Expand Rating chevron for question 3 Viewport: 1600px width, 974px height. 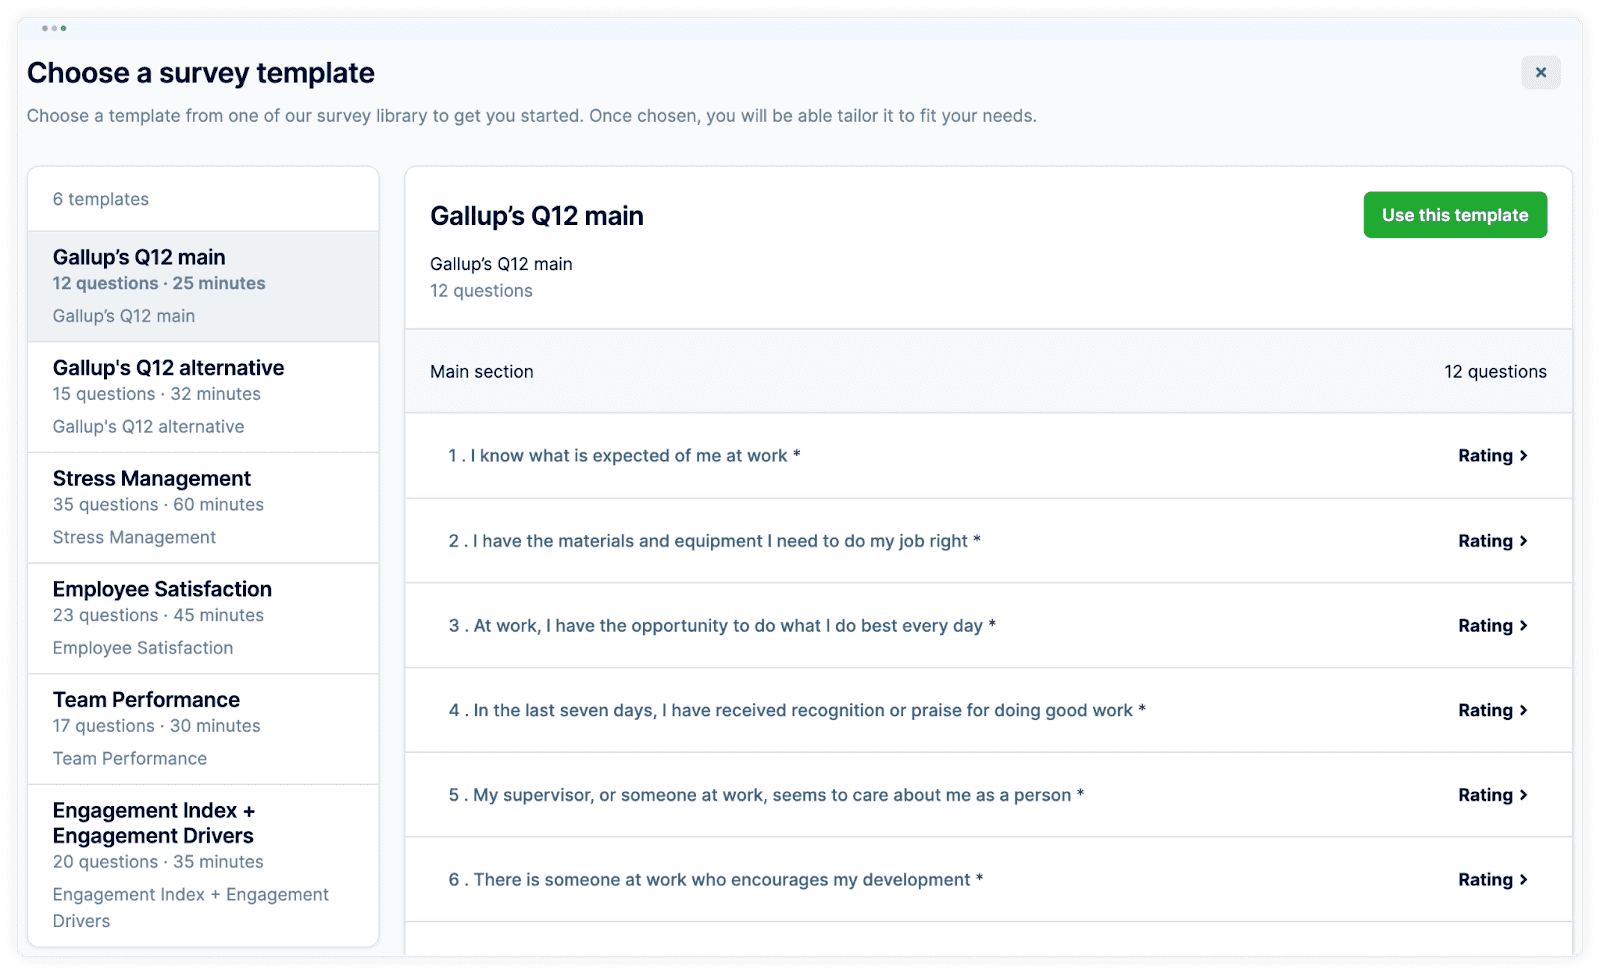1523,626
